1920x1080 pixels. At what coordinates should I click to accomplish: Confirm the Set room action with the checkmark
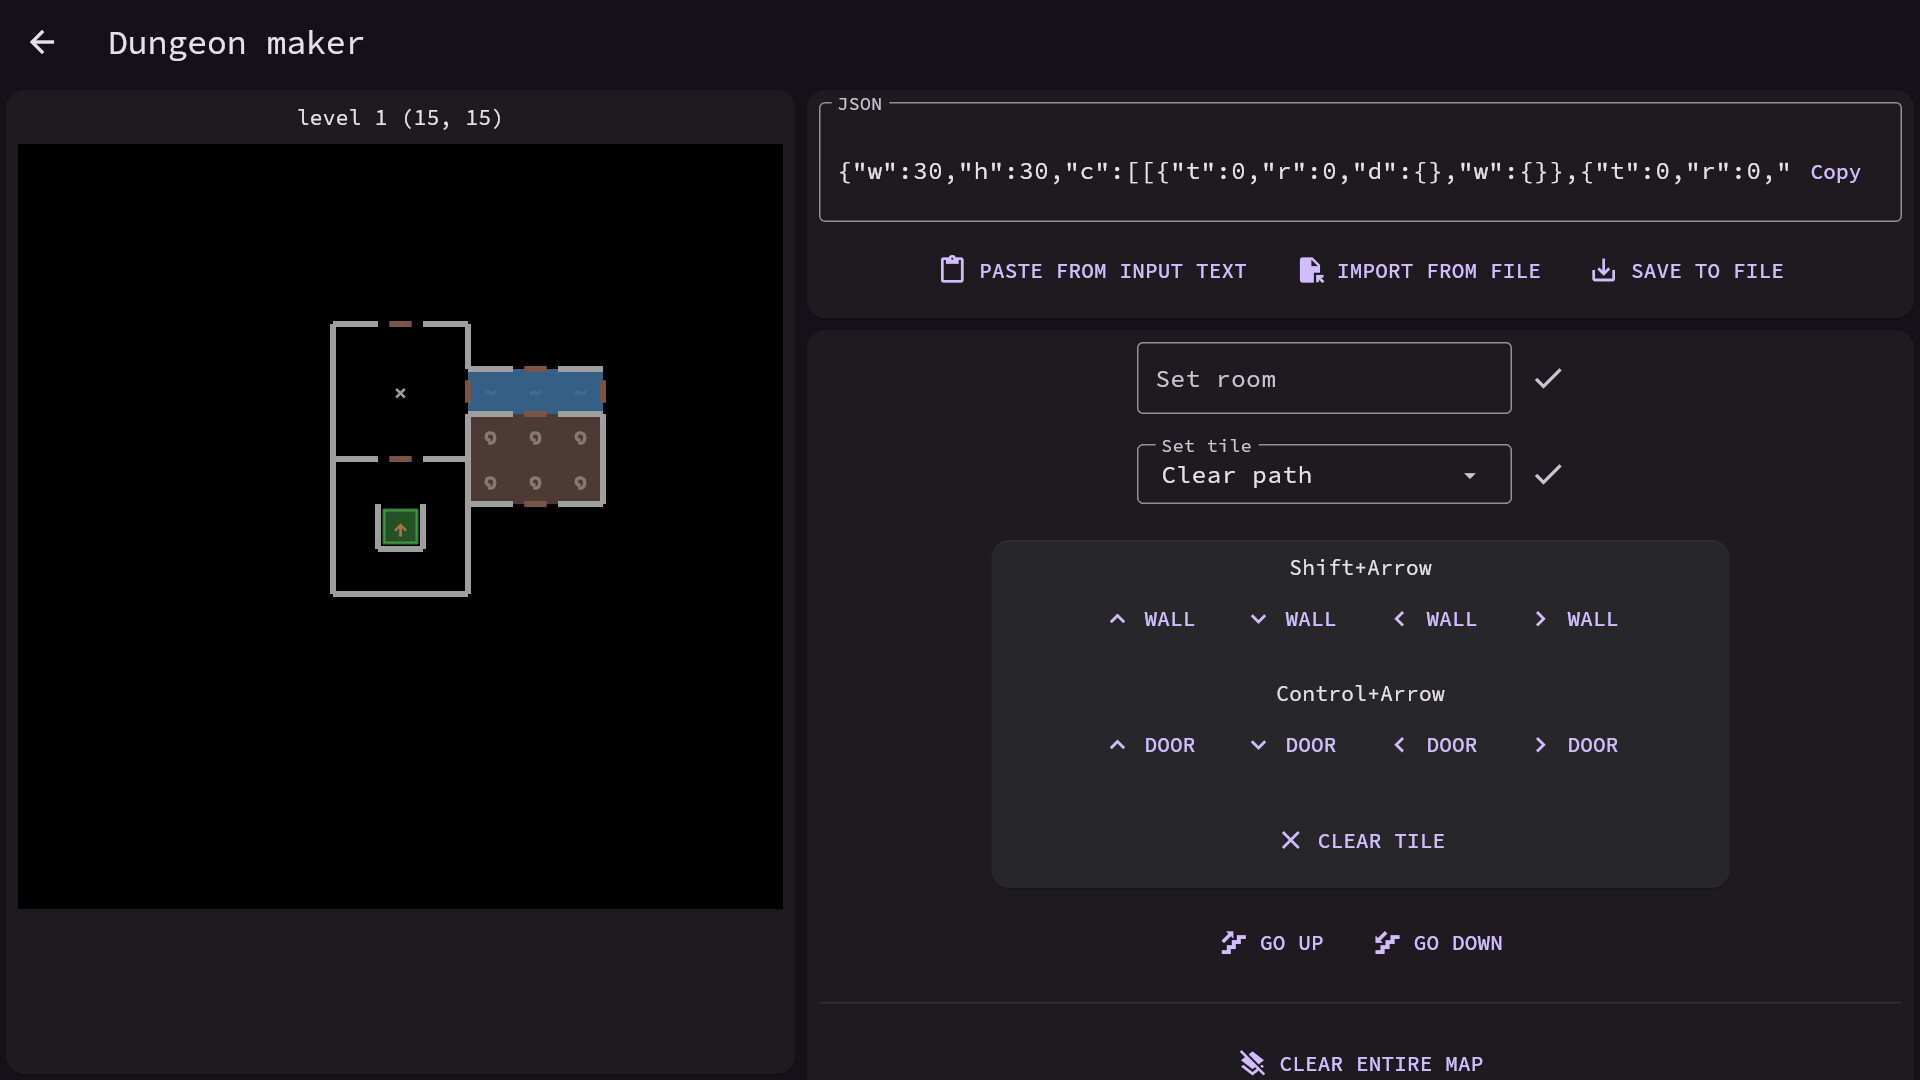pyautogui.click(x=1547, y=378)
